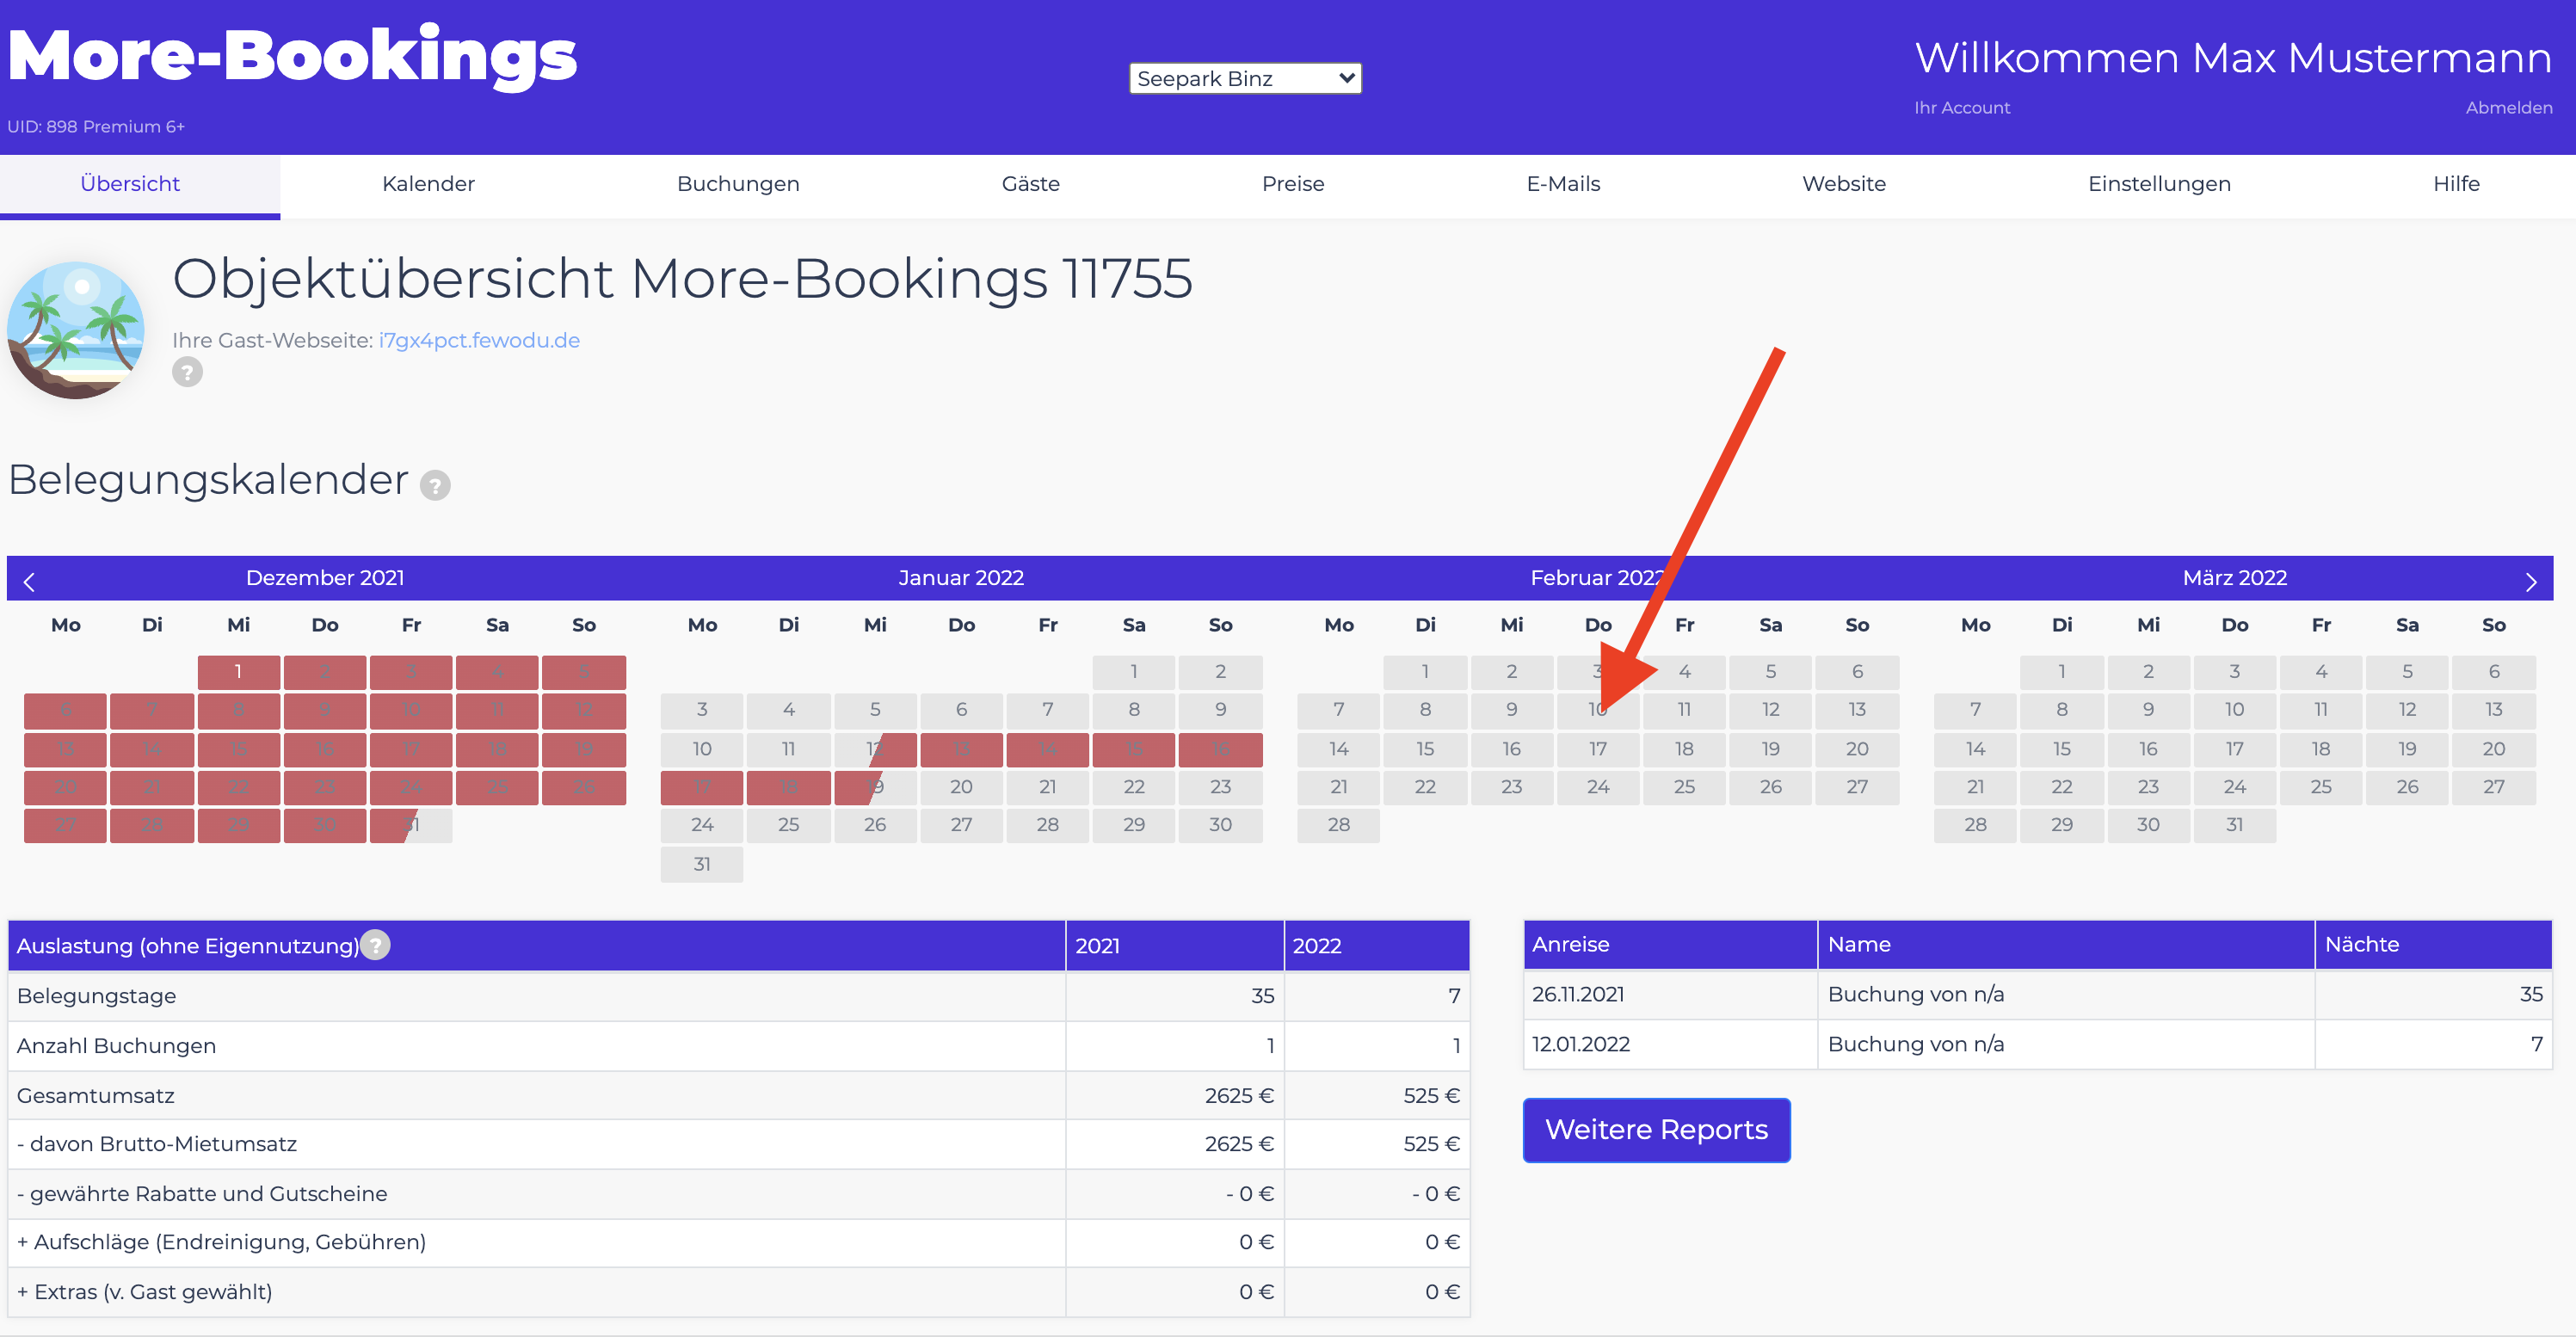This screenshot has width=2576, height=1337.
Task: Click the 12.01.2022 booking row
Action: coord(2037,1044)
